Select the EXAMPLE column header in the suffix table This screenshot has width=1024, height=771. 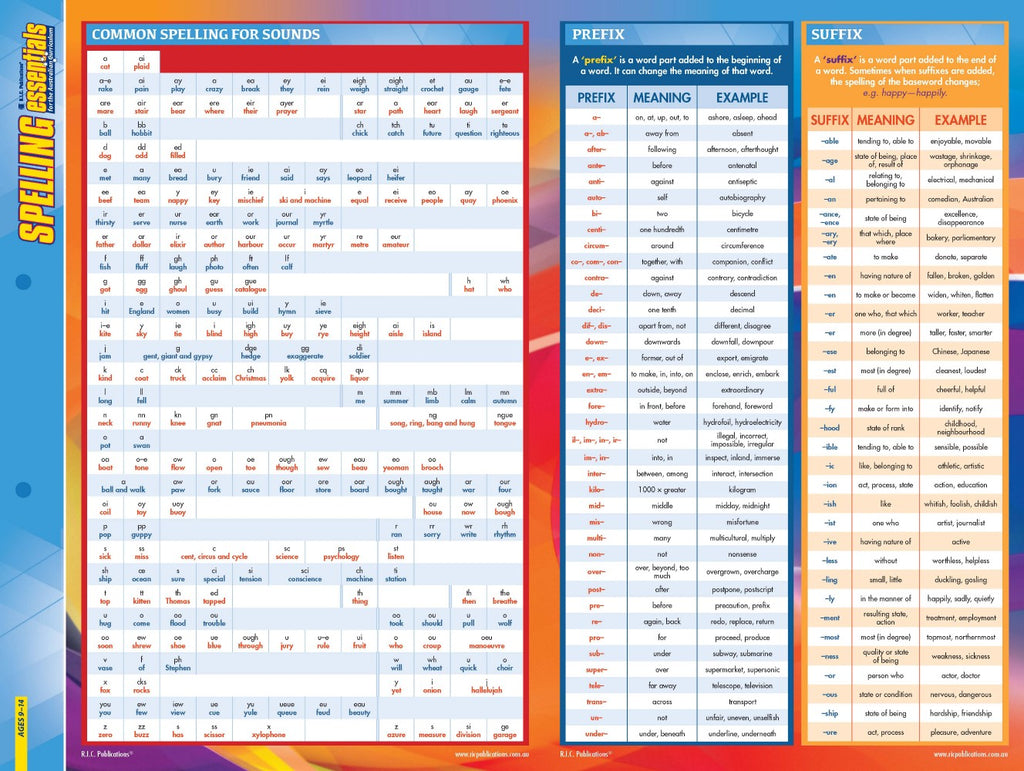(960, 120)
